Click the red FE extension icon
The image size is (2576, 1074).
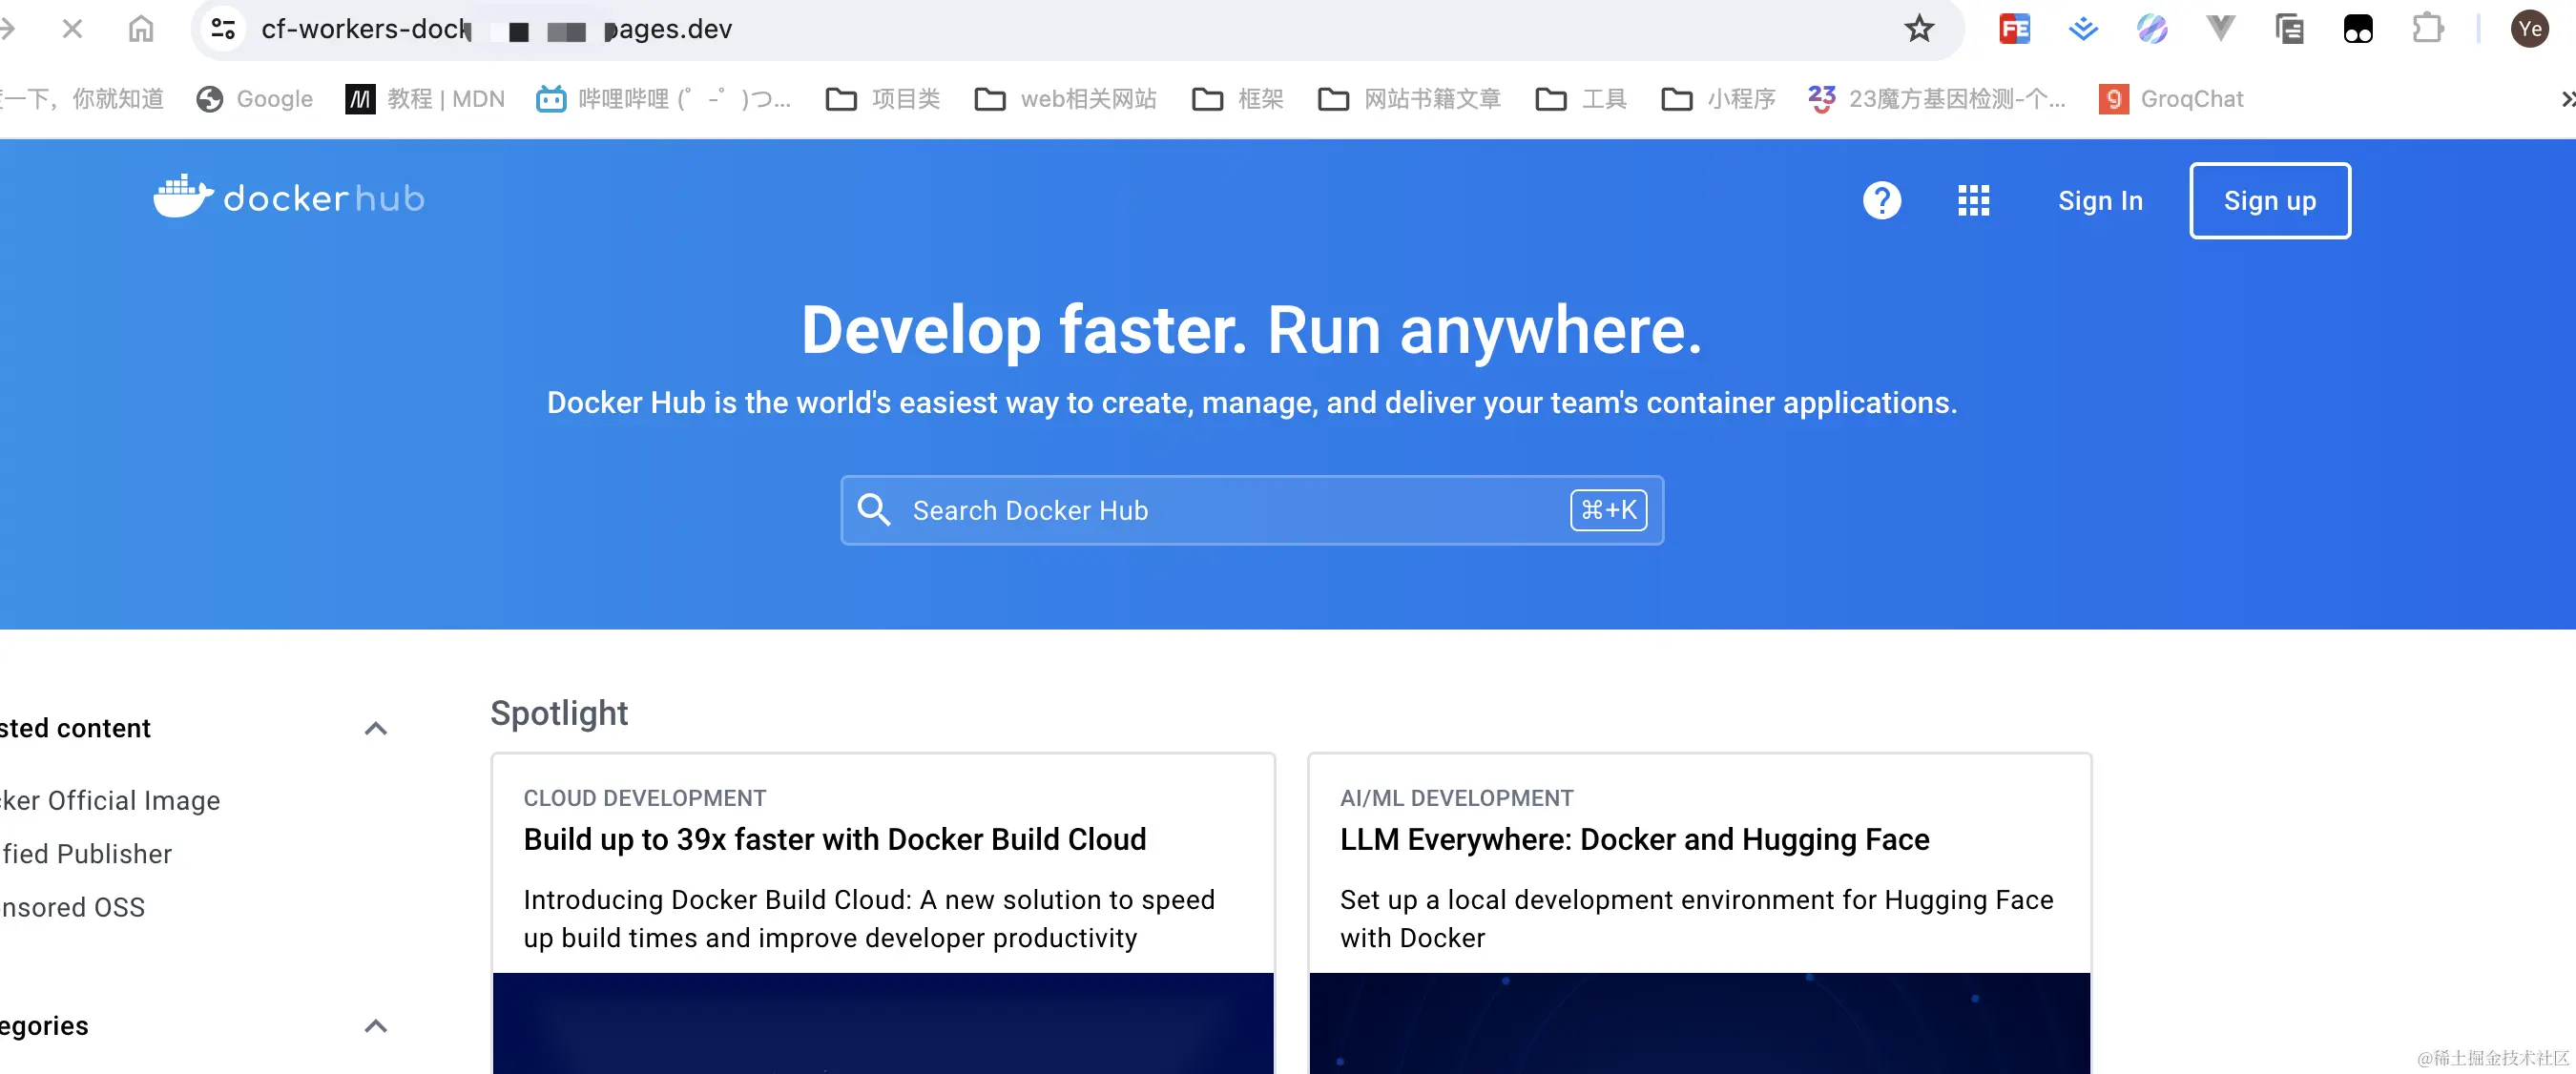point(2014,29)
